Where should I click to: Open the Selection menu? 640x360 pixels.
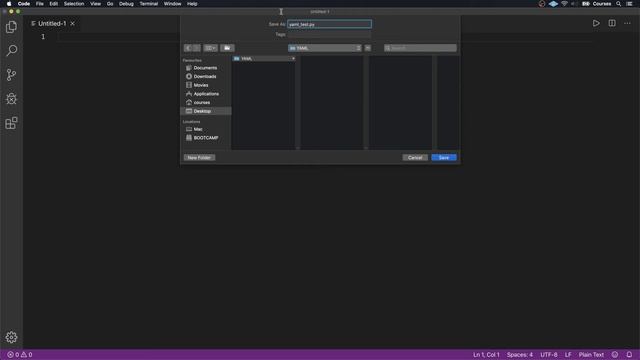tap(74, 4)
